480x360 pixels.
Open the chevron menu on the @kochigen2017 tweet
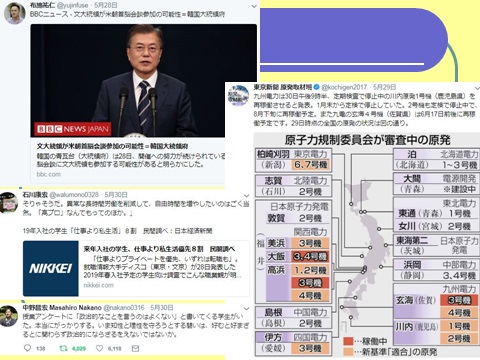pyautogui.click(x=477, y=89)
